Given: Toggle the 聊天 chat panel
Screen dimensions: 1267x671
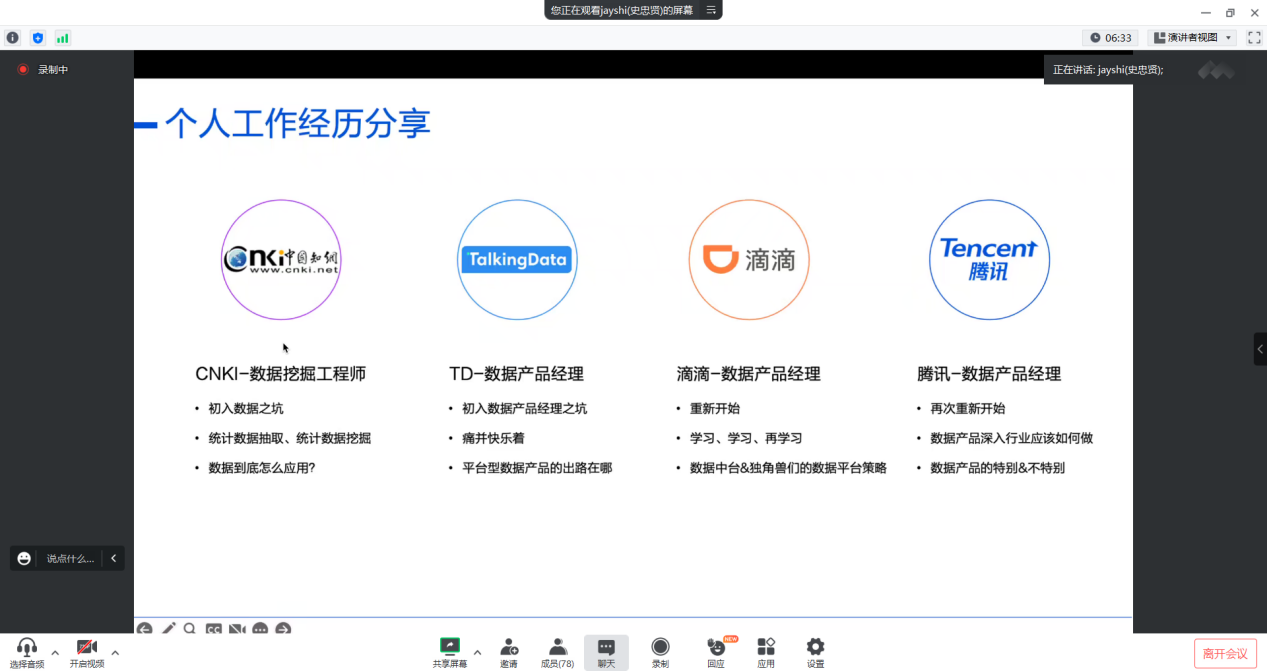Looking at the screenshot, I should 606,651.
